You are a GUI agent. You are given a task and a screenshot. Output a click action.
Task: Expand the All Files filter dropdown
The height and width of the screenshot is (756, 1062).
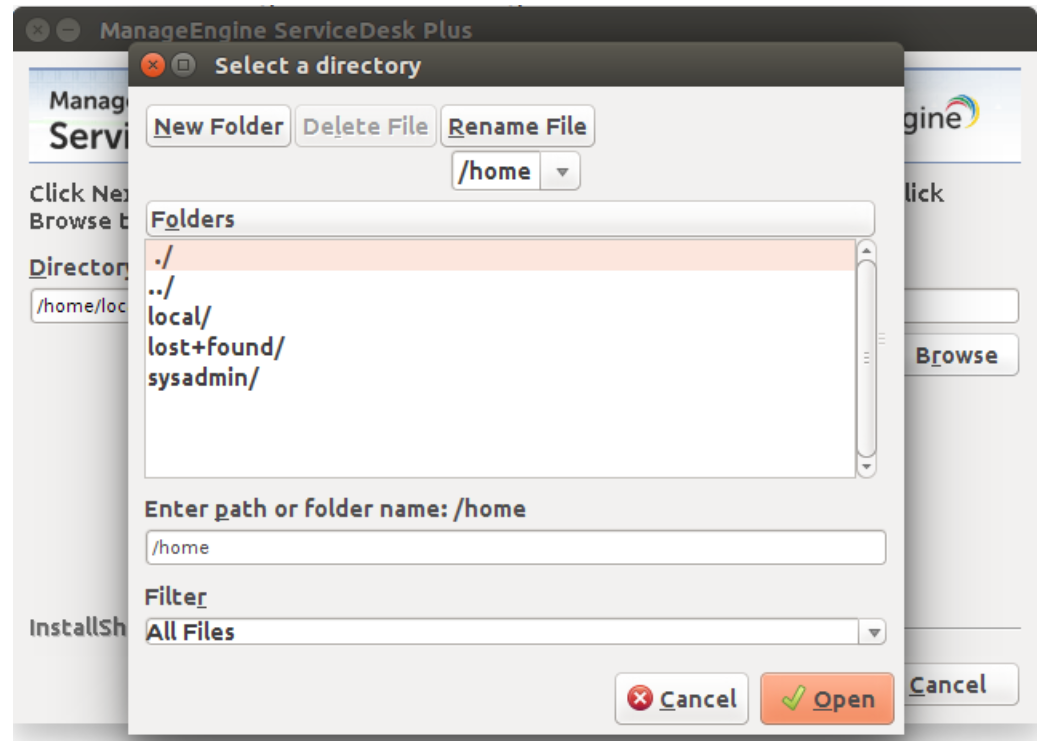[874, 632]
